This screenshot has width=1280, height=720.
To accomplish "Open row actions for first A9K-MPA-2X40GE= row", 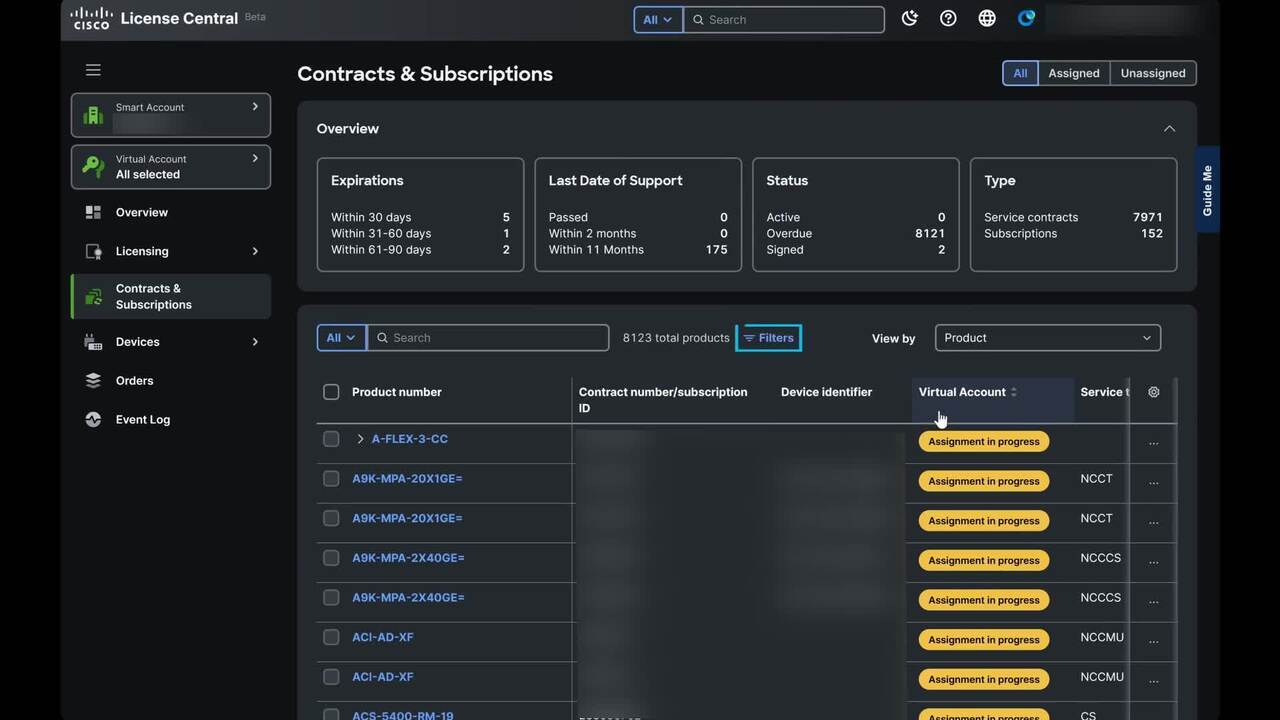I will pyautogui.click(x=1153, y=561).
